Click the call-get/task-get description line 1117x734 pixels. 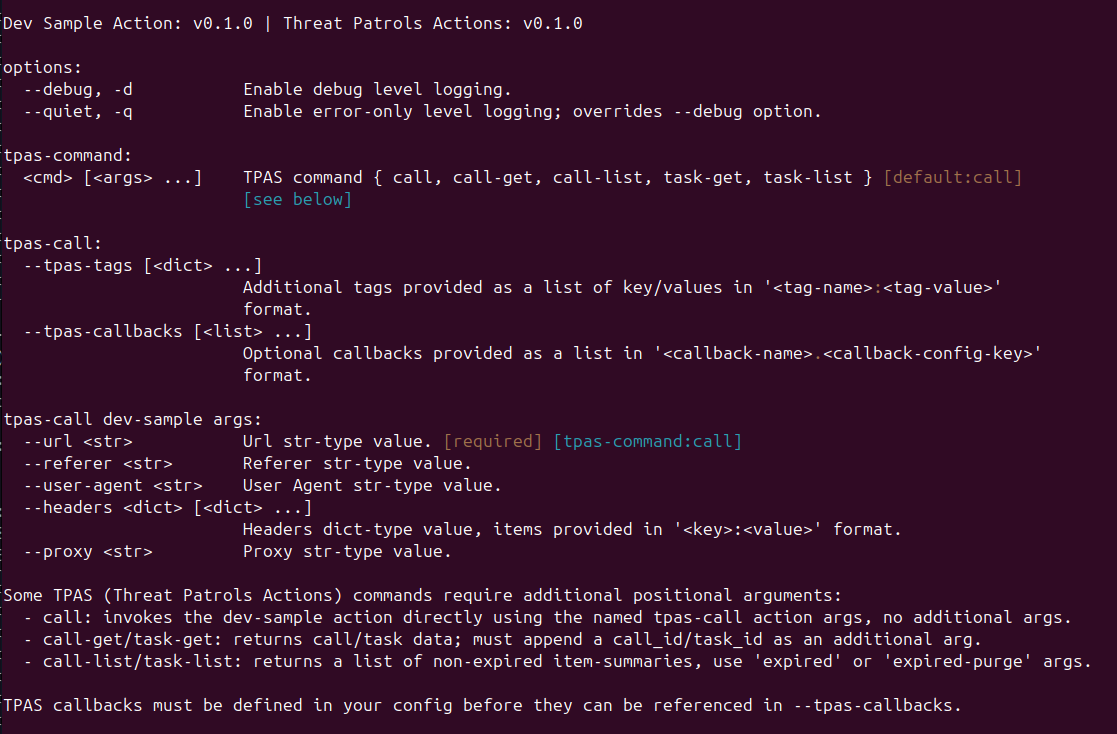coord(502,640)
